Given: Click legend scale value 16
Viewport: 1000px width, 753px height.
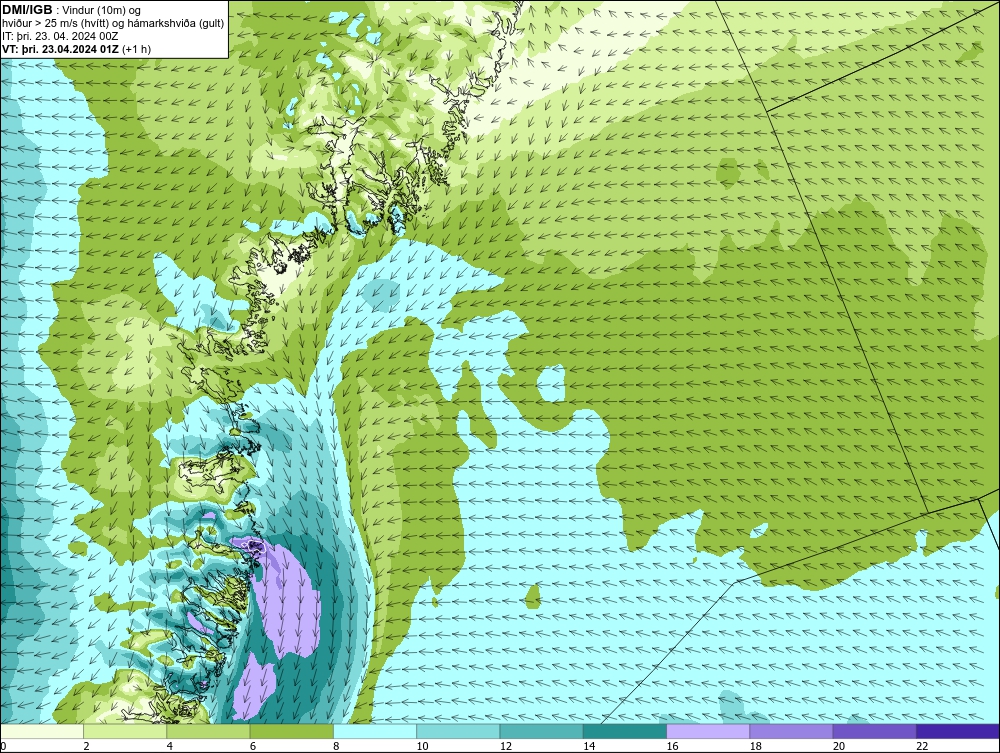Looking at the screenshot, I should (672, 747).
